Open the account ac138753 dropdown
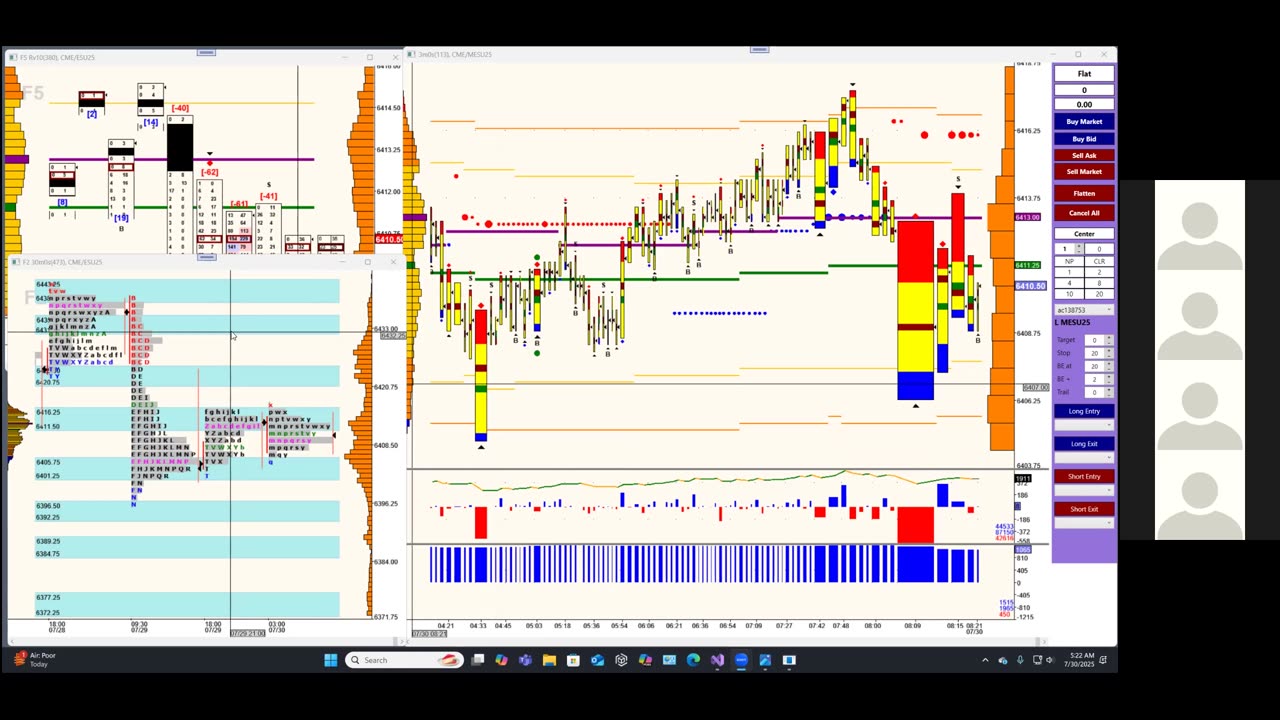The height and width of the screenshot is (720, 1280). (1084, 310)
